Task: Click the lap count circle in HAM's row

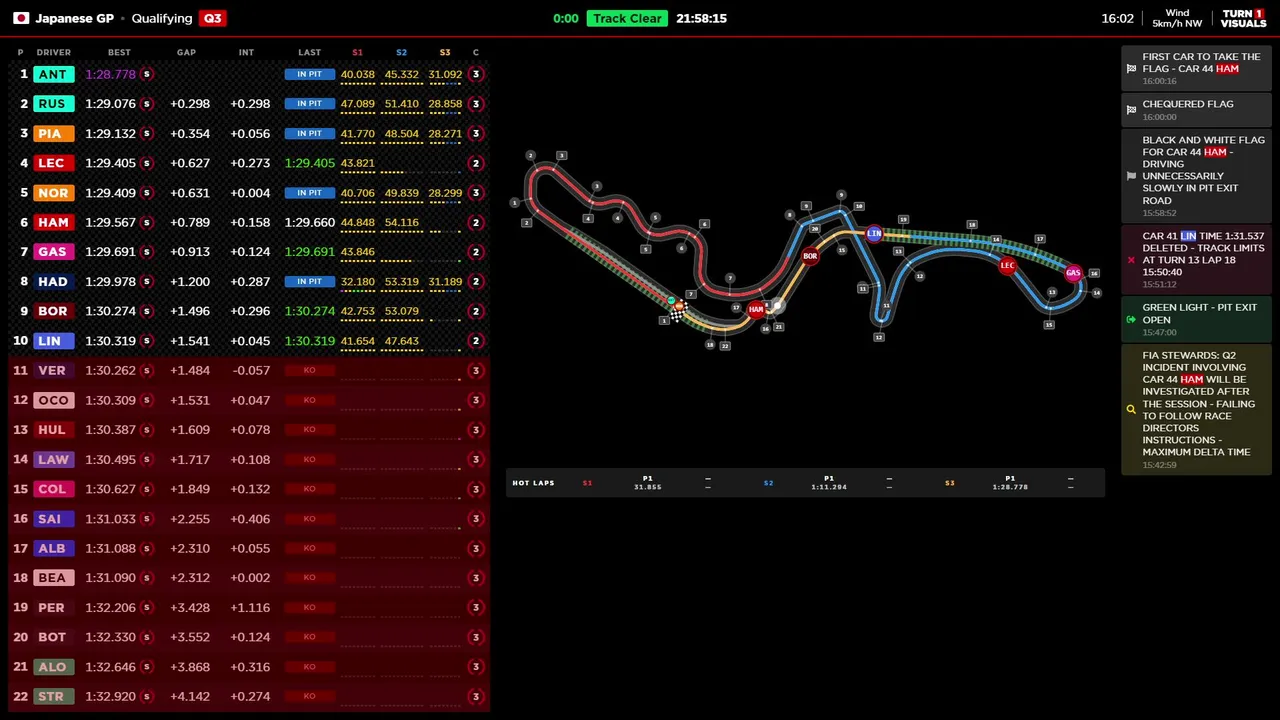Action: click(x=476, y=222)
